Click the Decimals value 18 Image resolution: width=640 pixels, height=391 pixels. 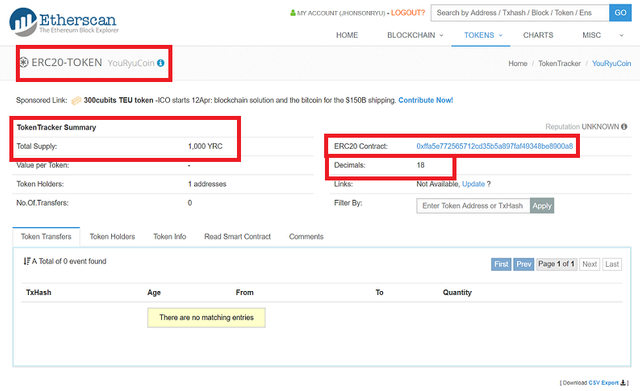[420, 165]
